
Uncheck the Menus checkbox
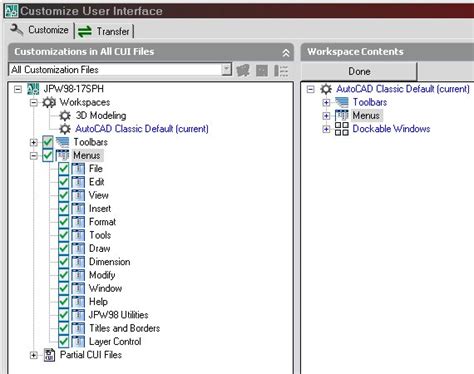[x=48, y=155]
